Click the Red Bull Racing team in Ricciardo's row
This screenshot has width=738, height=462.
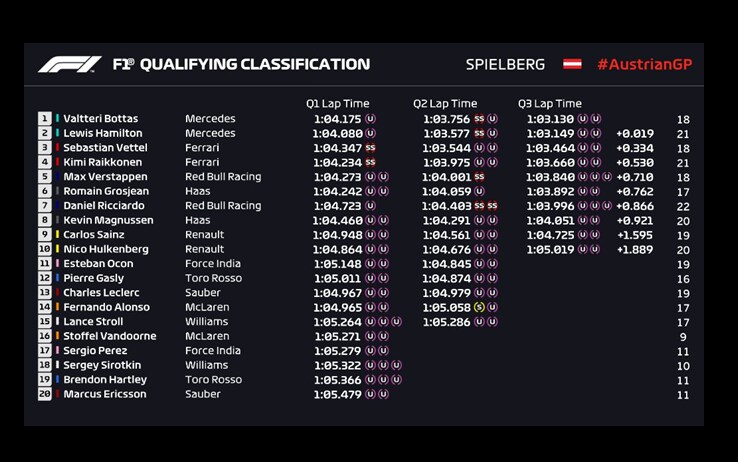[x=223, y=206]
